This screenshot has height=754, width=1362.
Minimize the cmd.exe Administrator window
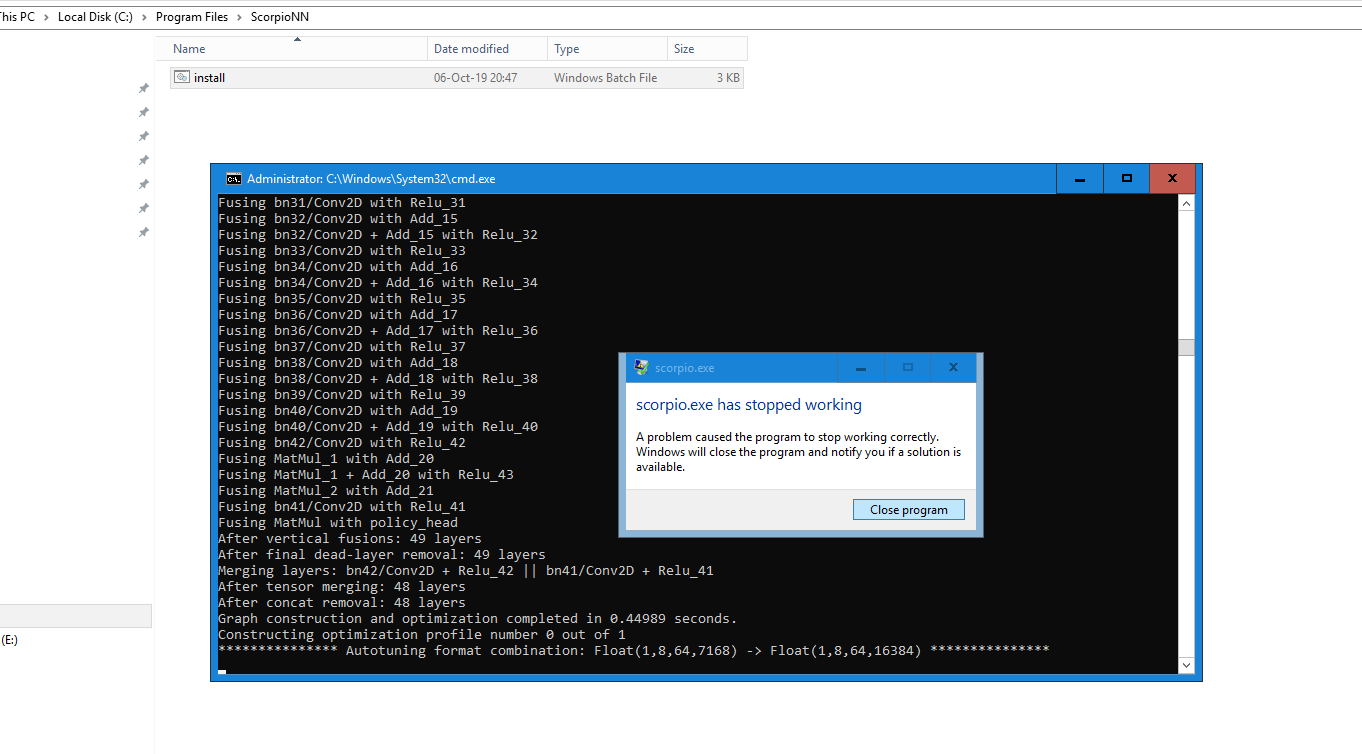(1080, 179)
